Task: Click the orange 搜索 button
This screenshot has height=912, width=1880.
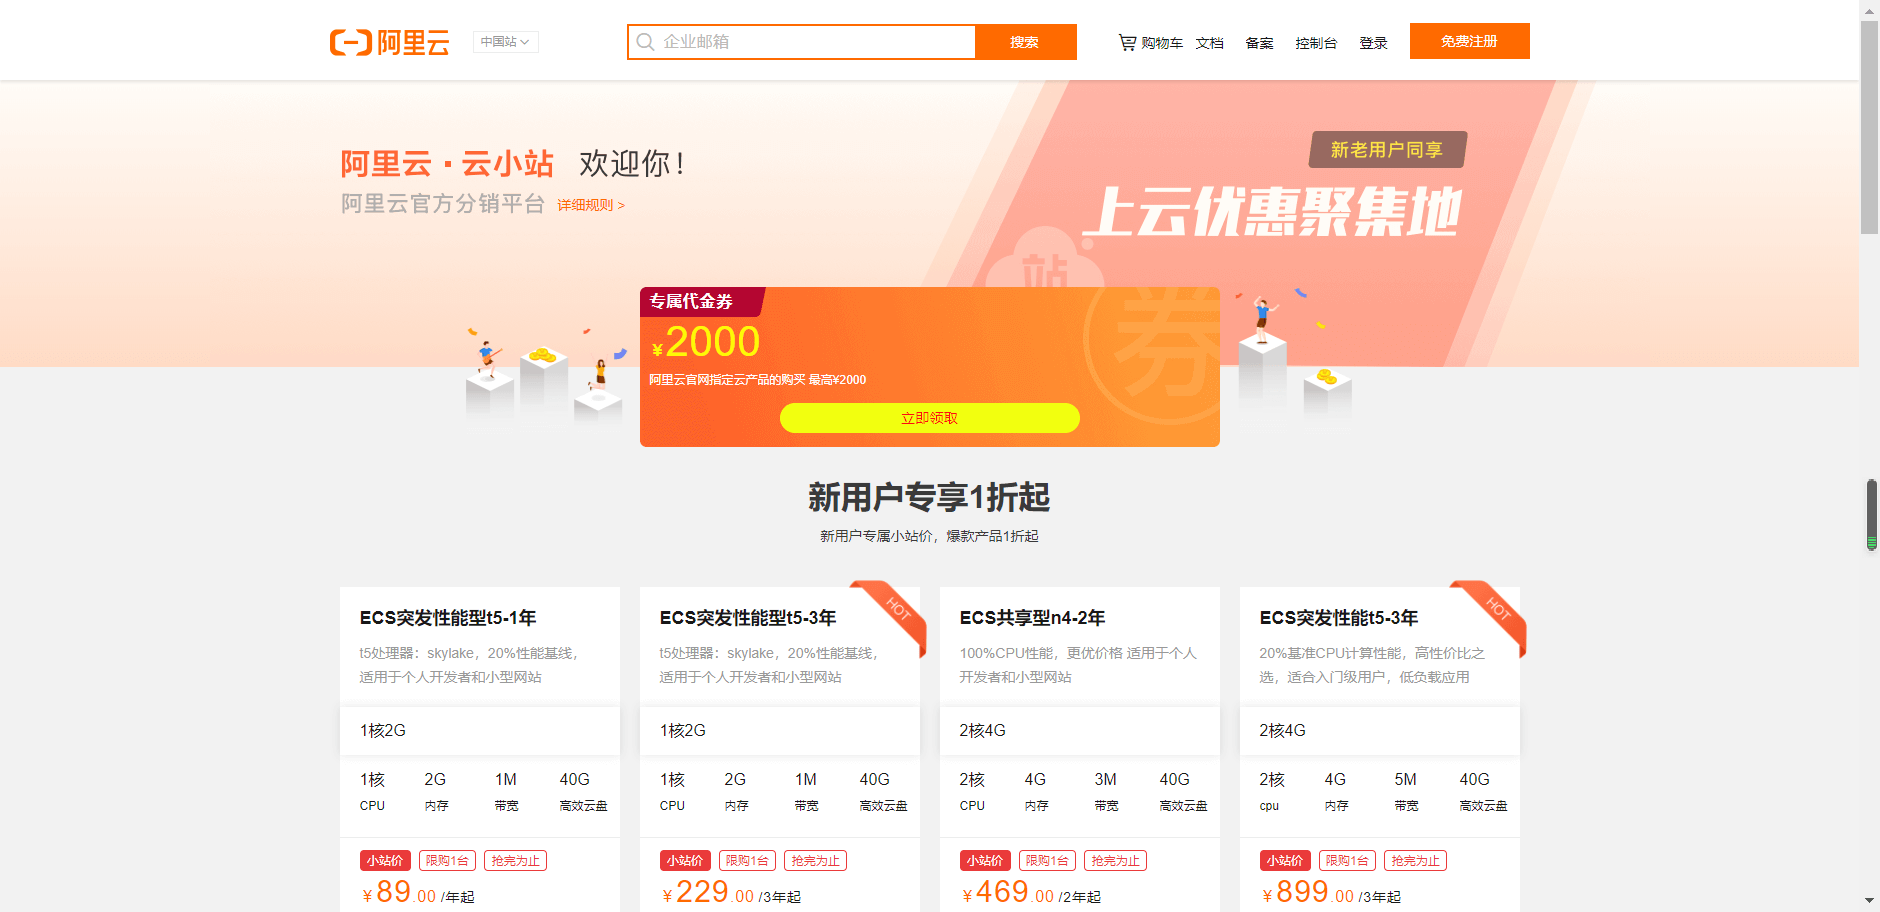Action: pos(1025,42)
